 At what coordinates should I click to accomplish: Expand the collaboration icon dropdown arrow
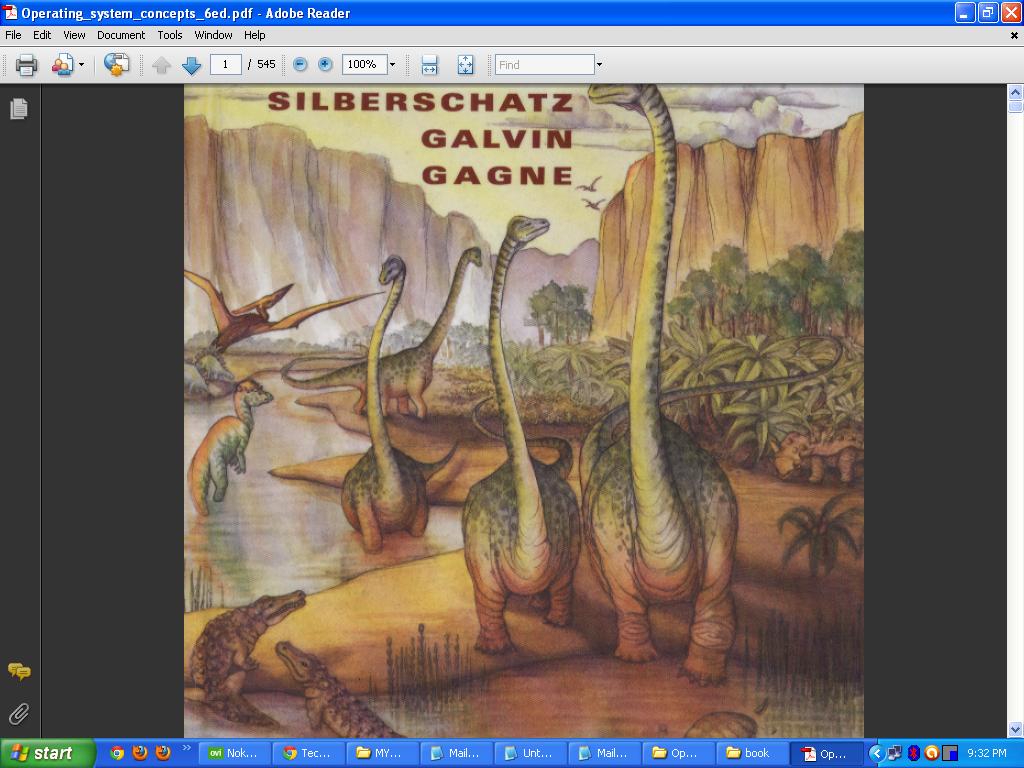coord(81,65)
